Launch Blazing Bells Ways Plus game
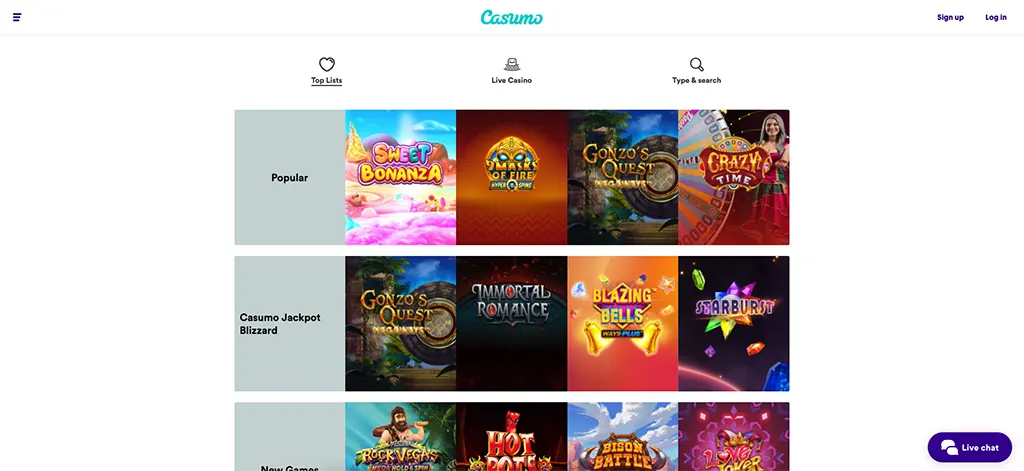 click(622, 323)
